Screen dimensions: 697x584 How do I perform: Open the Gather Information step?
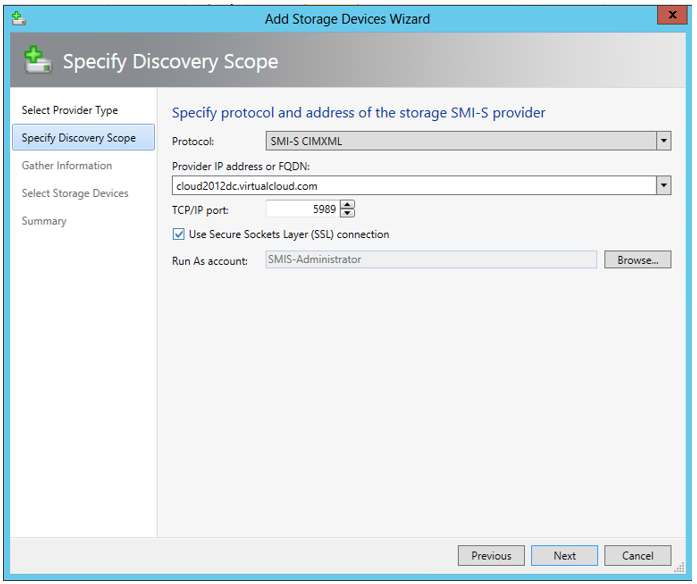[x=67, y=166]
